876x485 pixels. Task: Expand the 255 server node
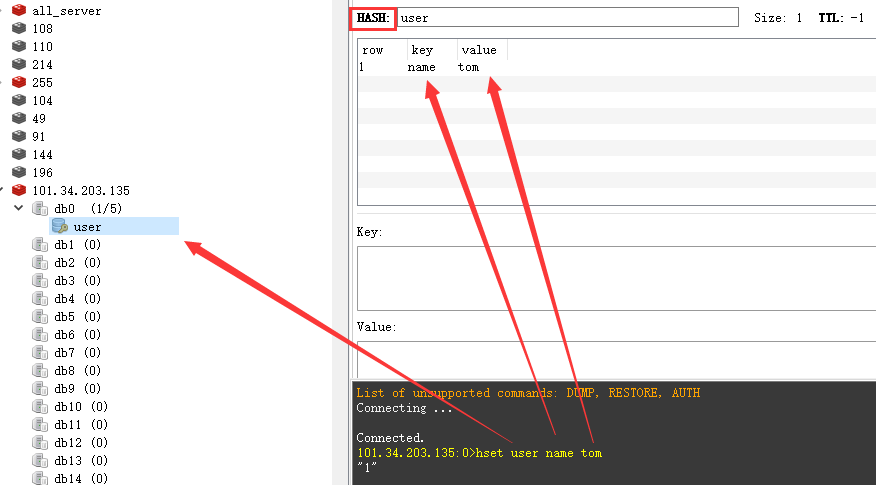tap(3, 82)
